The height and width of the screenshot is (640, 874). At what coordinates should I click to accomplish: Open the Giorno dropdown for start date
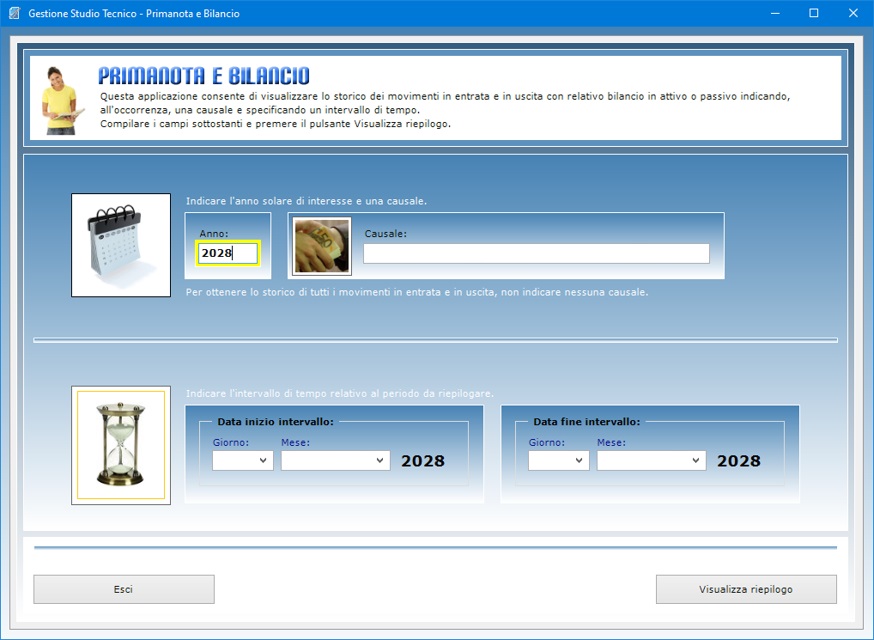(243, 460)
